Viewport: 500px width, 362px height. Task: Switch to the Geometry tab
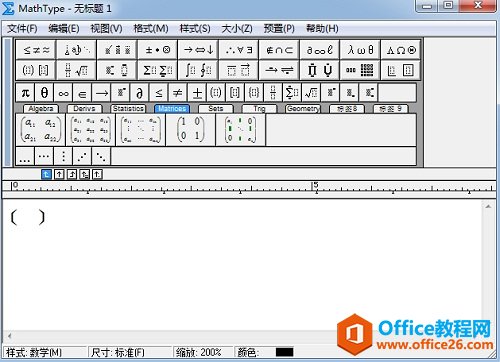[303, 109]
